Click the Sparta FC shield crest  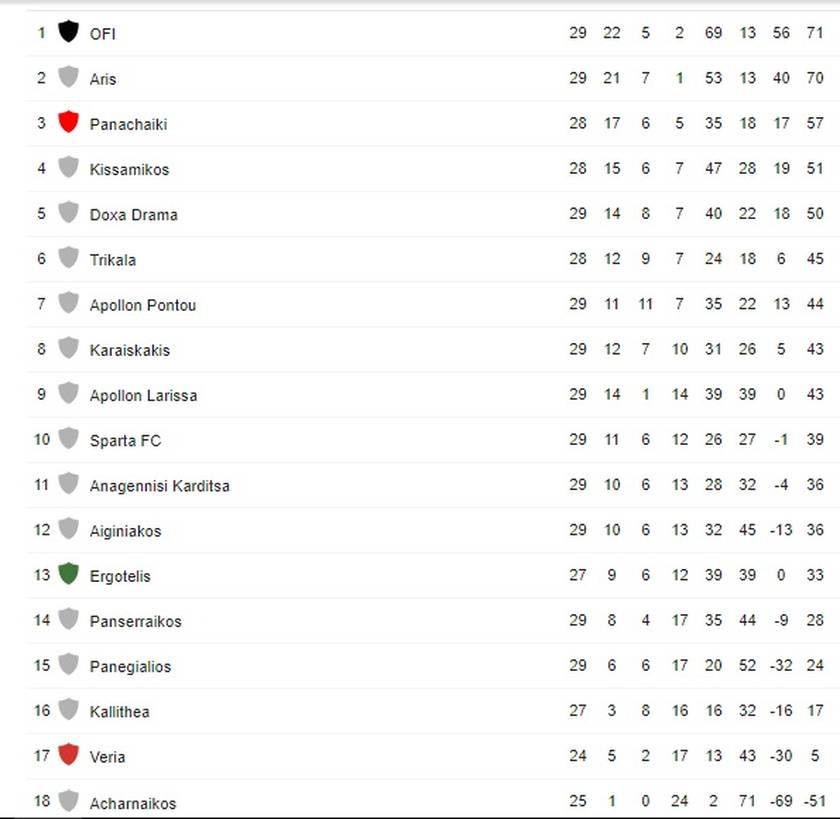[x=68, y=439]
